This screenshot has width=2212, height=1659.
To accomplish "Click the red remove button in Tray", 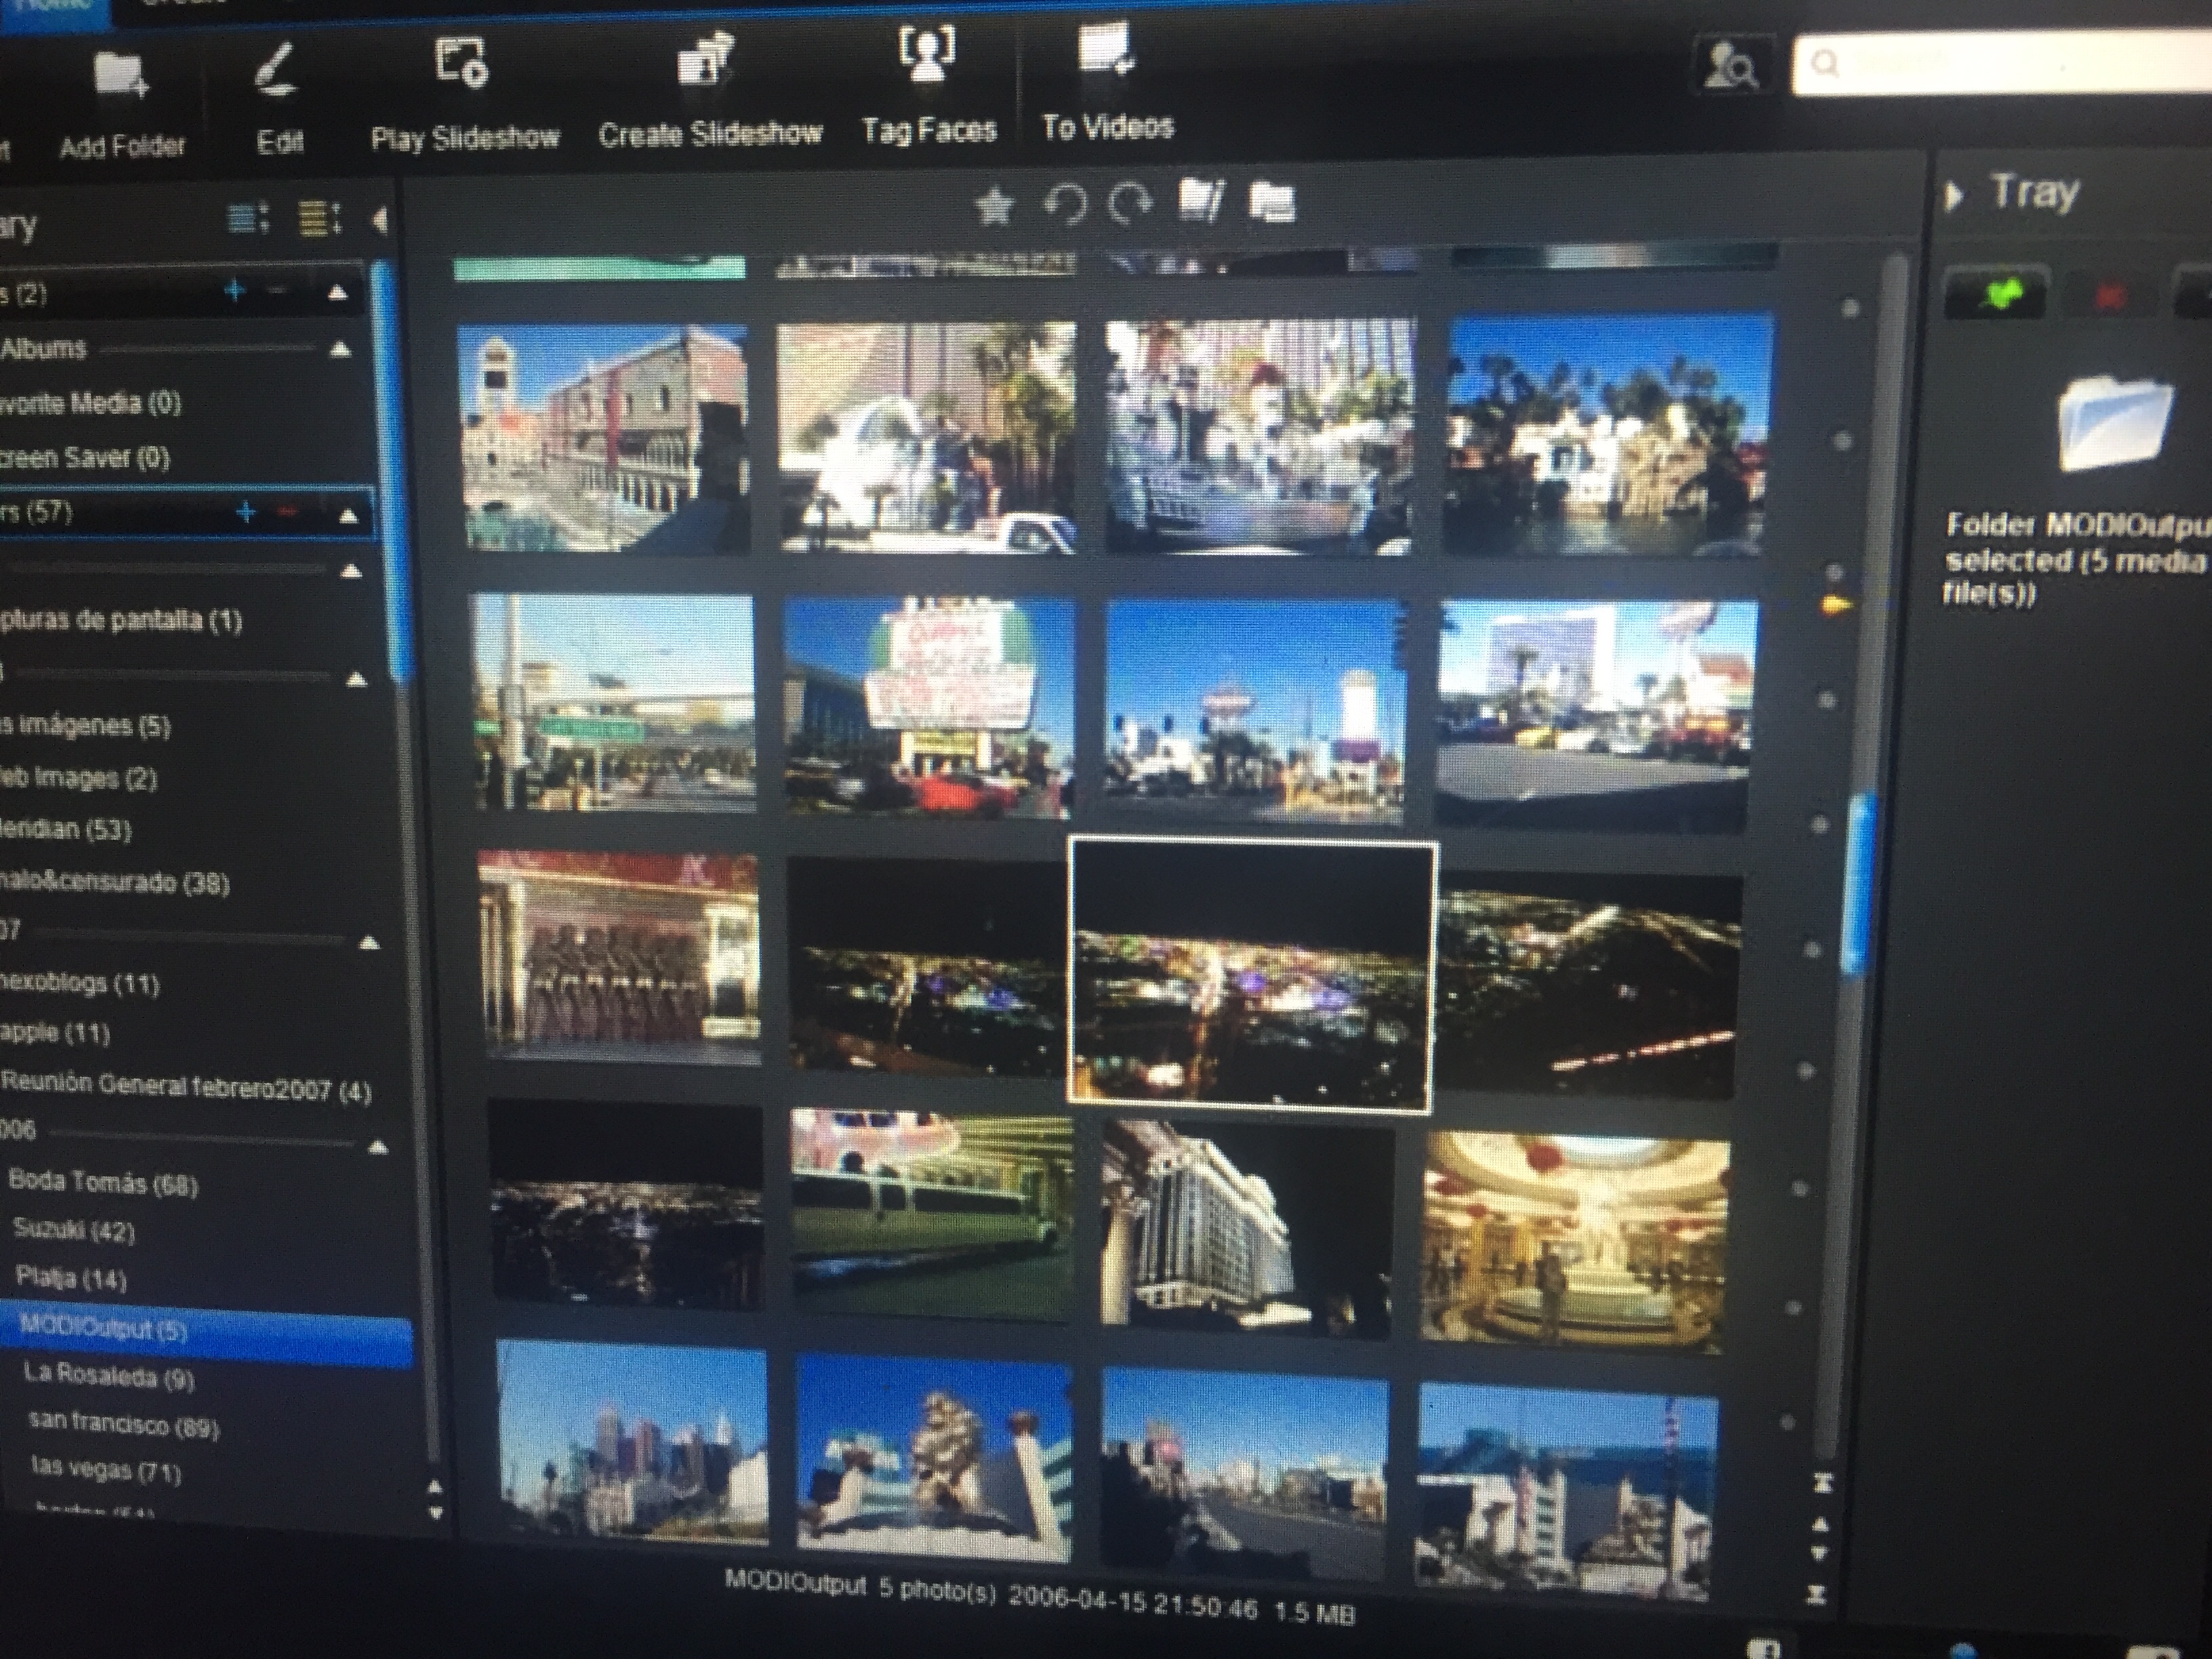I will click(x=2110, y=296).
